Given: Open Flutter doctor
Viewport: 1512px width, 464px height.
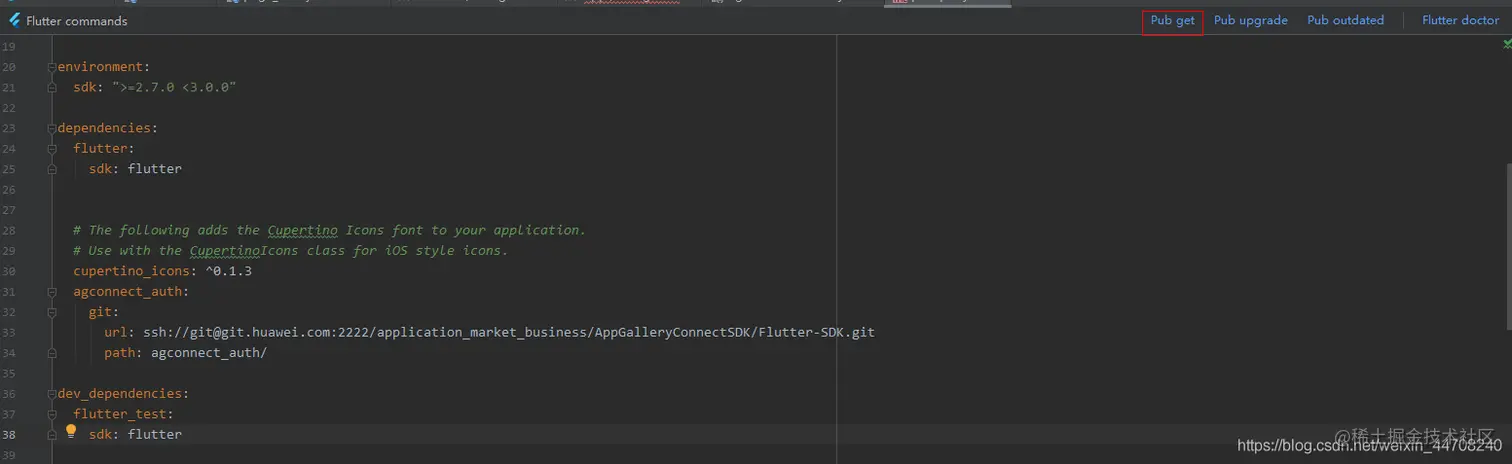Looking at the screenshot, I should pyautogui.click(x=1460, y=20).
